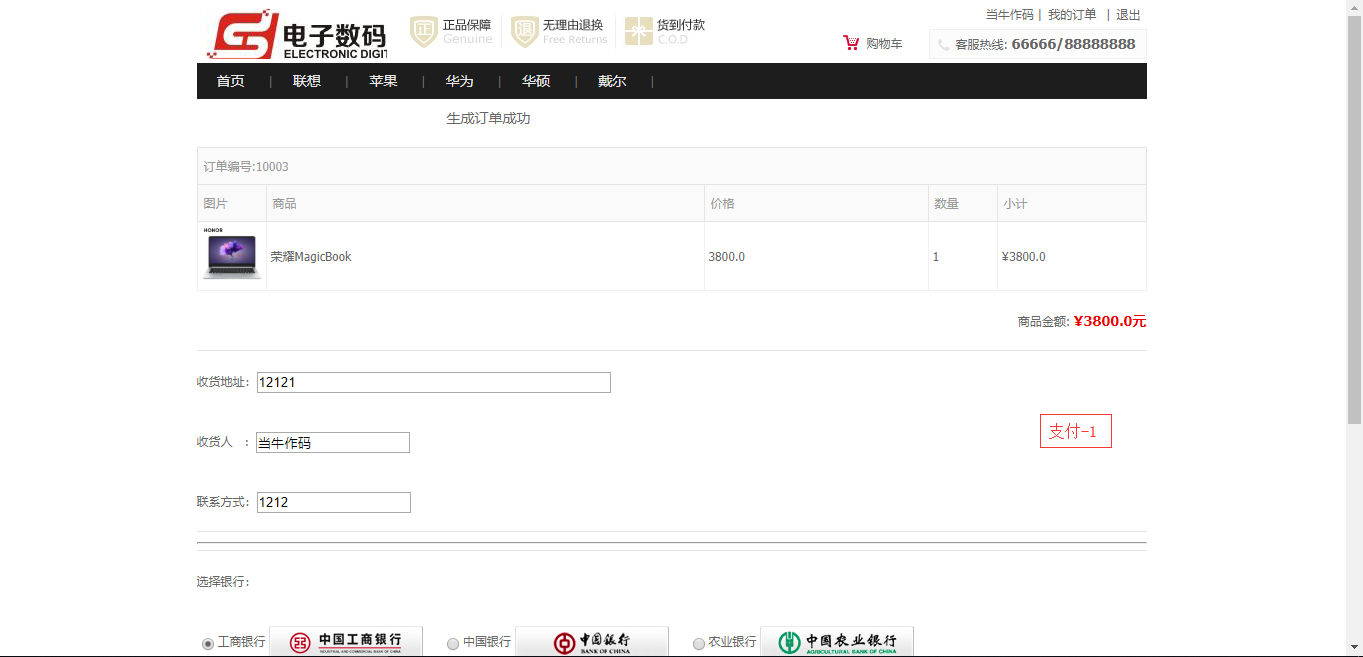Click the 货到付款 gift box icon
Screen dimensions: 1363x657
638,31
